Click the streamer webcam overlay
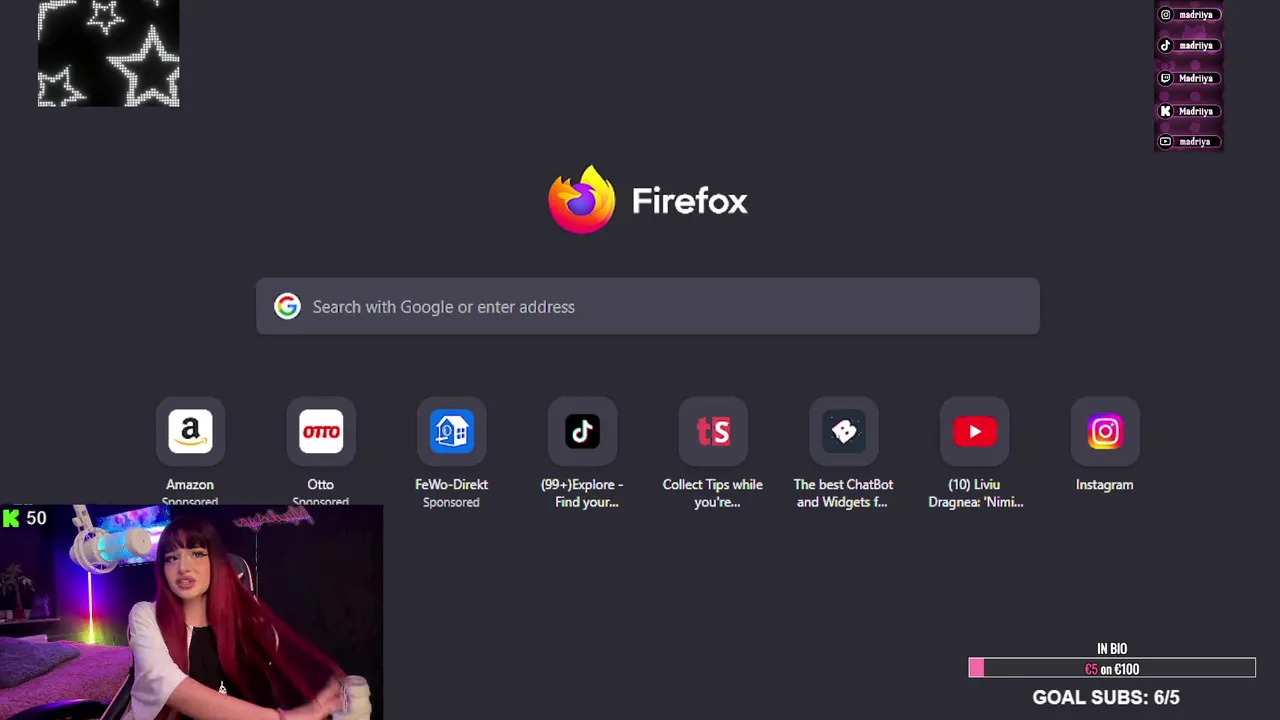The width and height of the screenshot is (1280, 720). (x=191, y=612)
